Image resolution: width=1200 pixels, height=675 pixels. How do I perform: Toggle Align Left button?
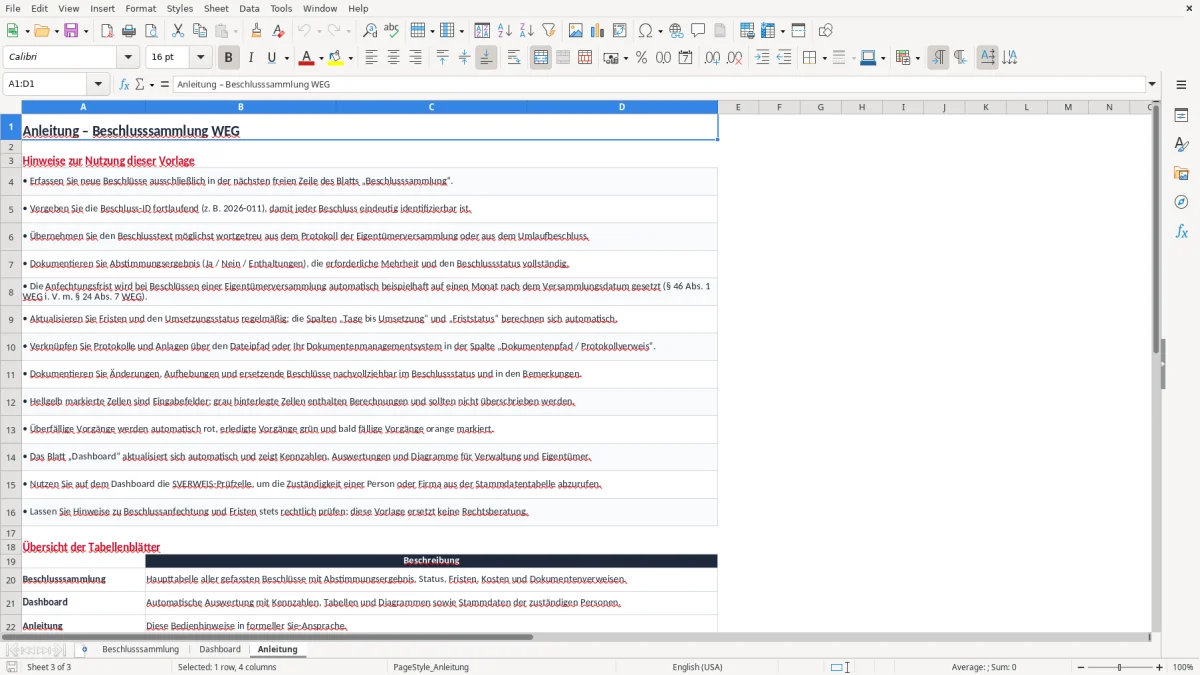tap(371, 58)
